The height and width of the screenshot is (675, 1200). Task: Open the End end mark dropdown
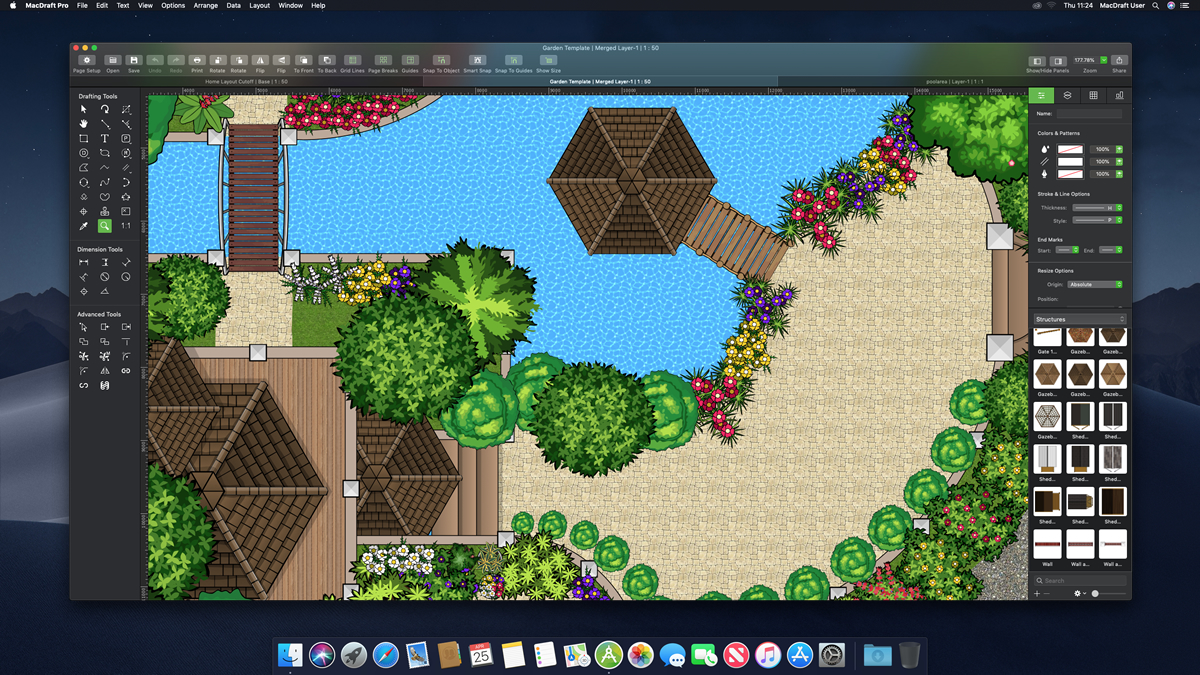[1110, 250]
